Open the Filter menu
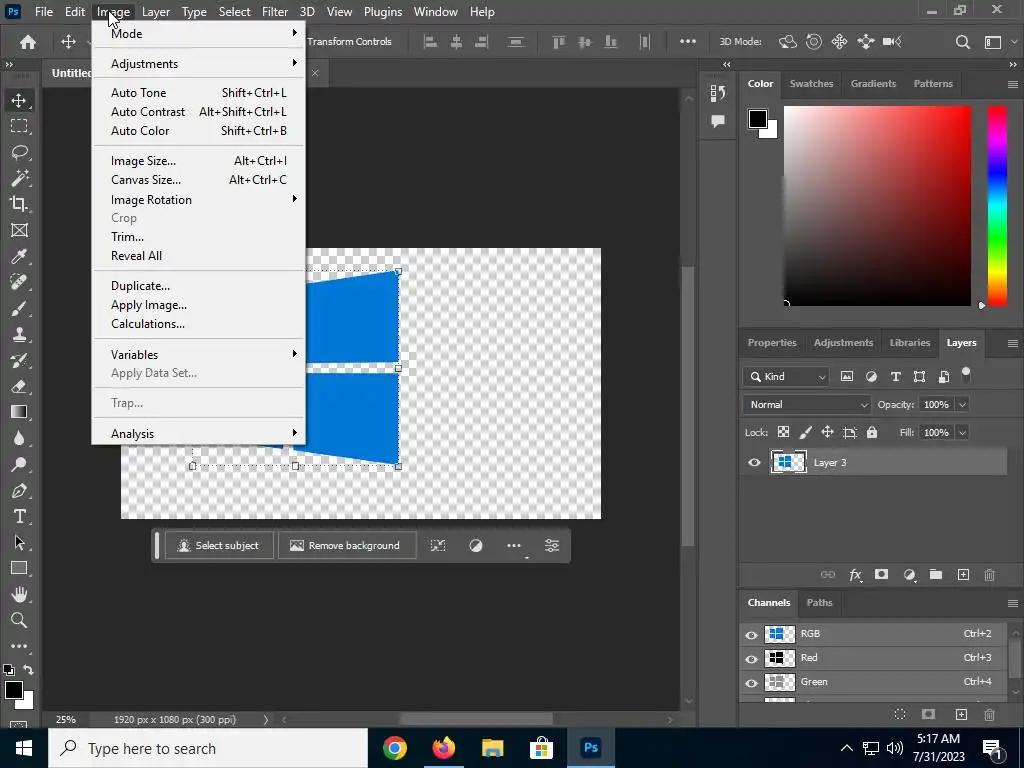 pyautogui.click(x=275, y=12)
